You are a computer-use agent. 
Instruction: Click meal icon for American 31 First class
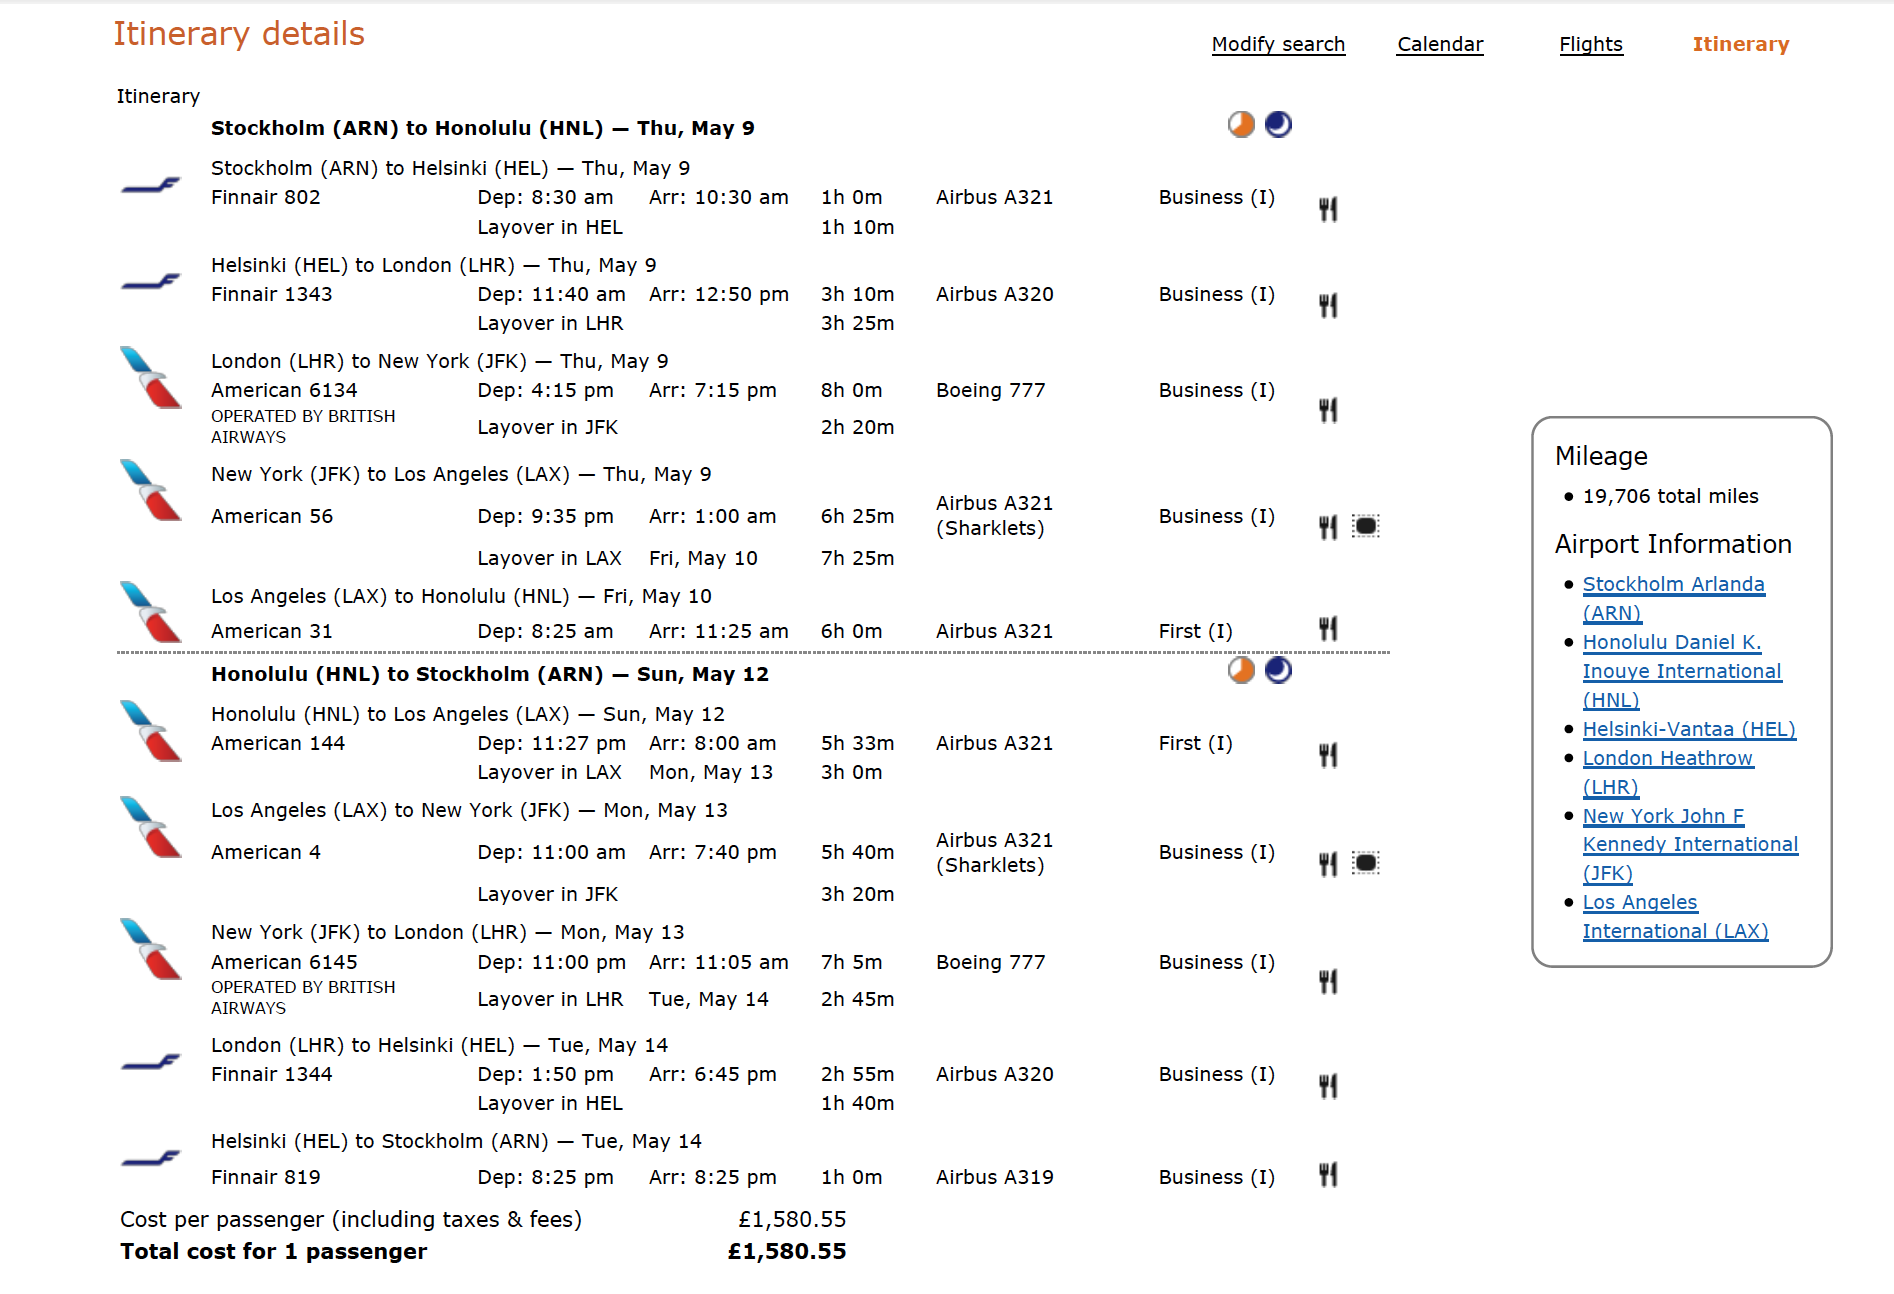point(1328,629)
